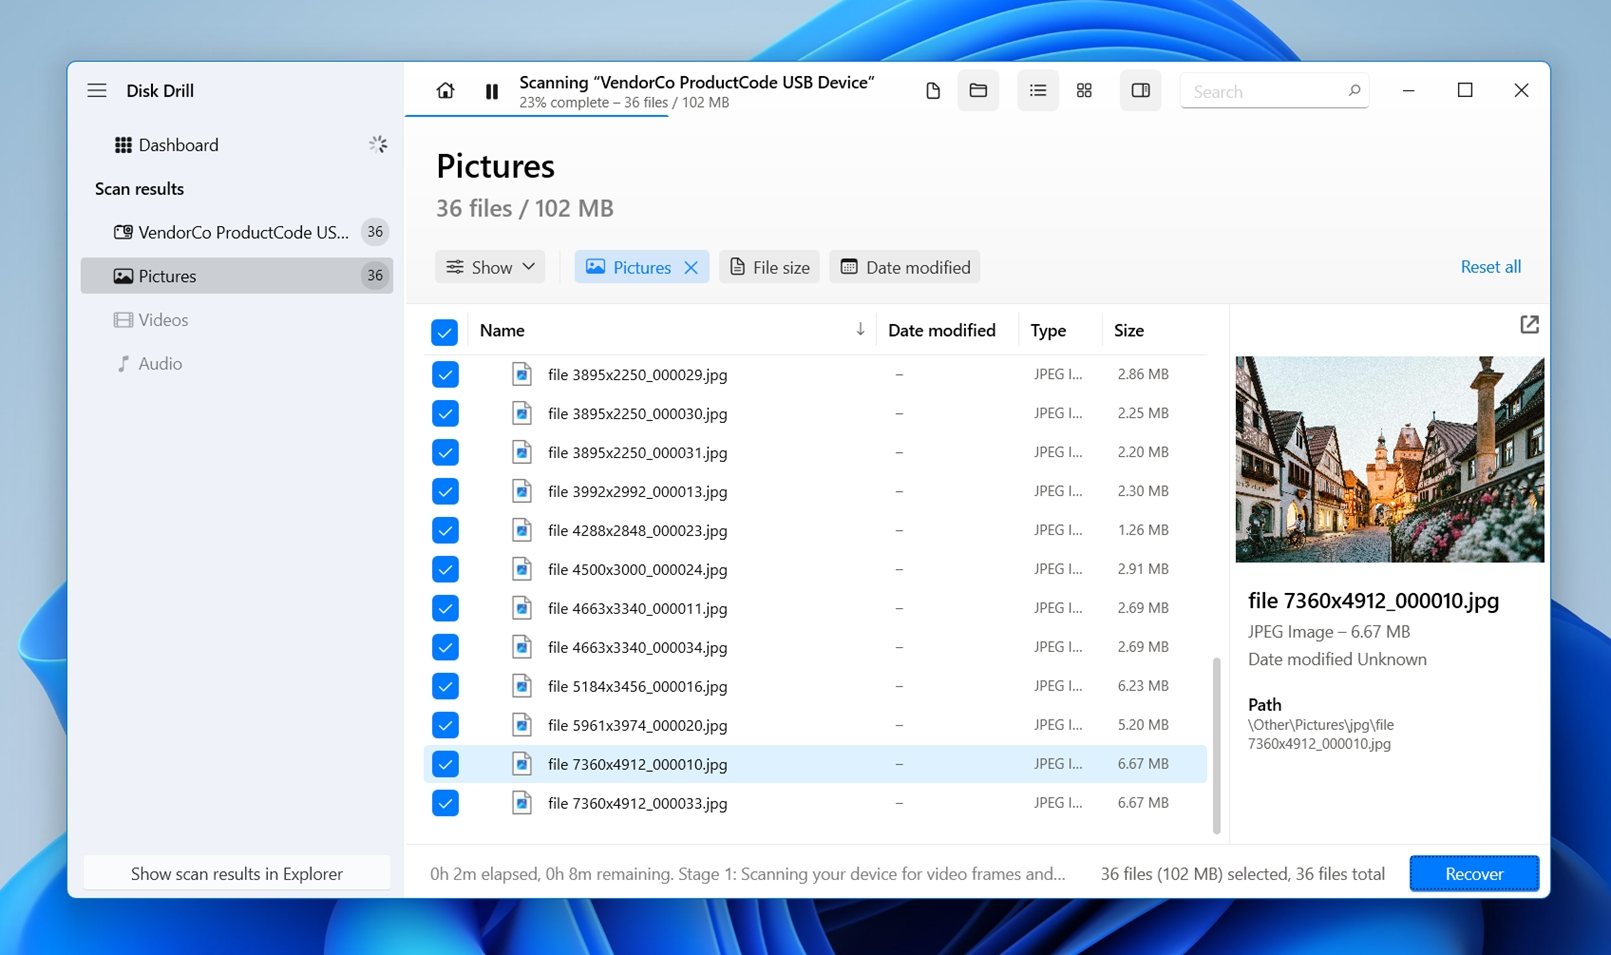Screen dimensions: 1611x955
Task: Remove the Pictures filter chip
Action: [691, 268]
